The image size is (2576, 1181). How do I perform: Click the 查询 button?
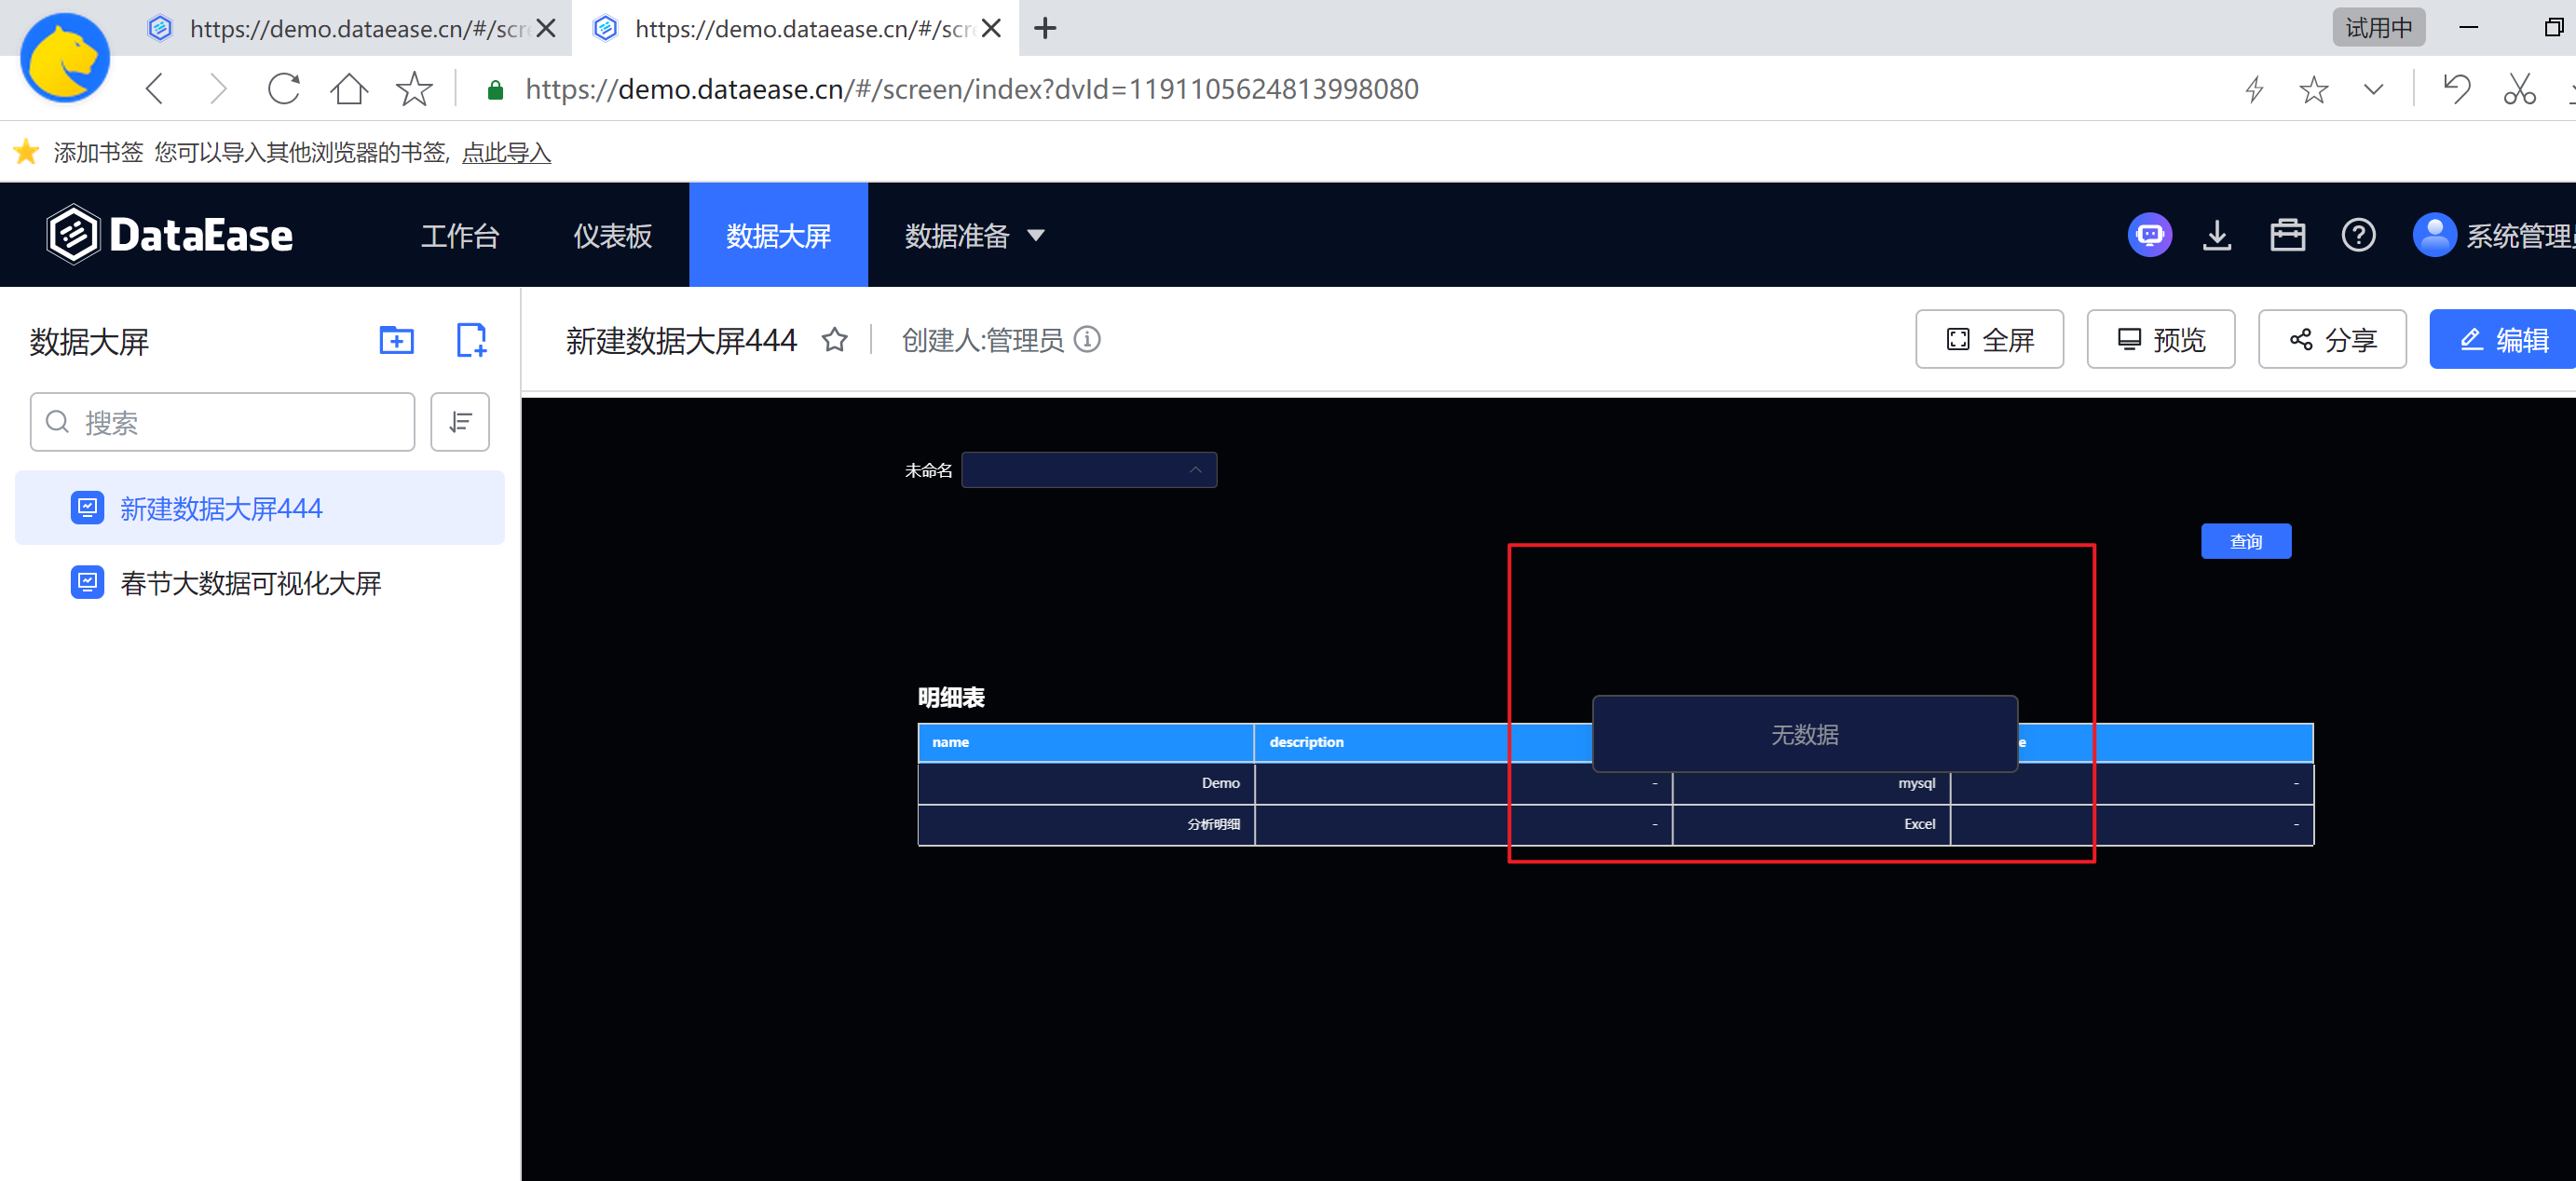(2245, 541)
